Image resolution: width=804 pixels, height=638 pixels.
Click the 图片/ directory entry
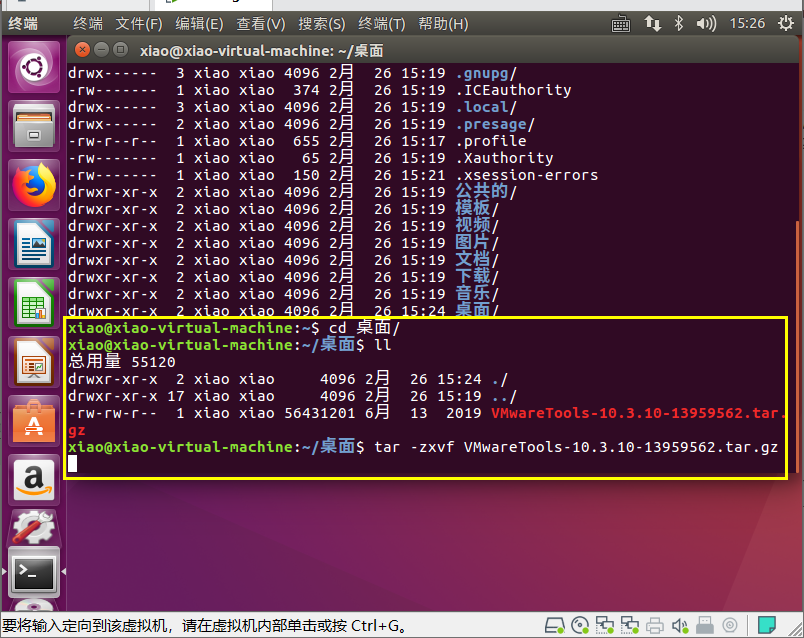pos(477,243)
